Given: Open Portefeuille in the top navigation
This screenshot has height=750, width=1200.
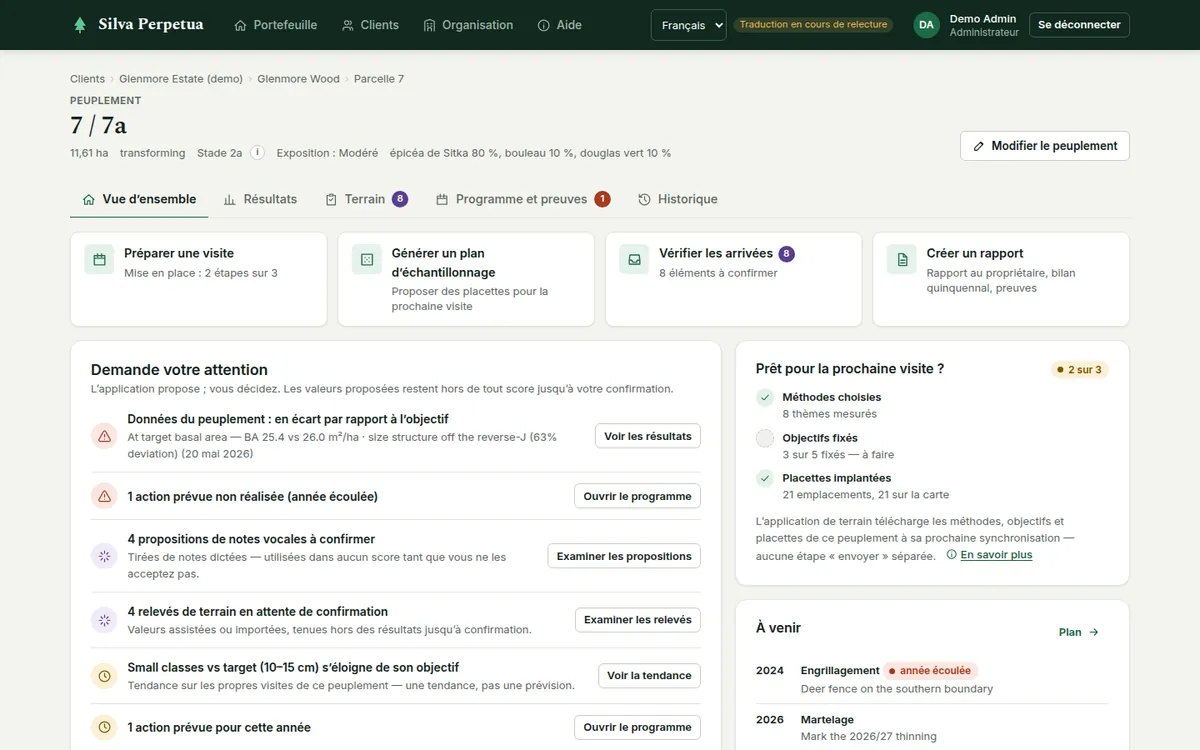Looking at the screenshot, I should (x=275, y=25).
